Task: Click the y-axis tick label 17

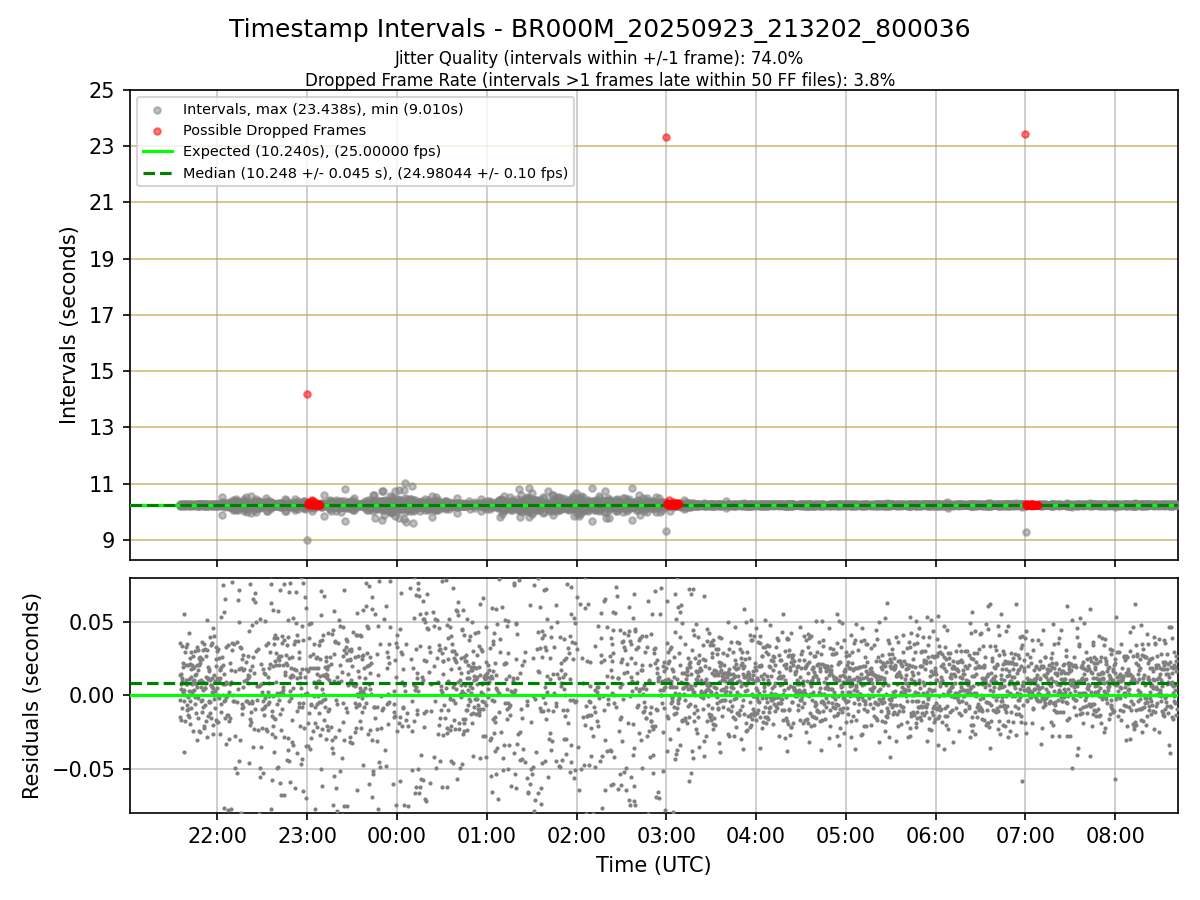Action: tap(103, 316)
